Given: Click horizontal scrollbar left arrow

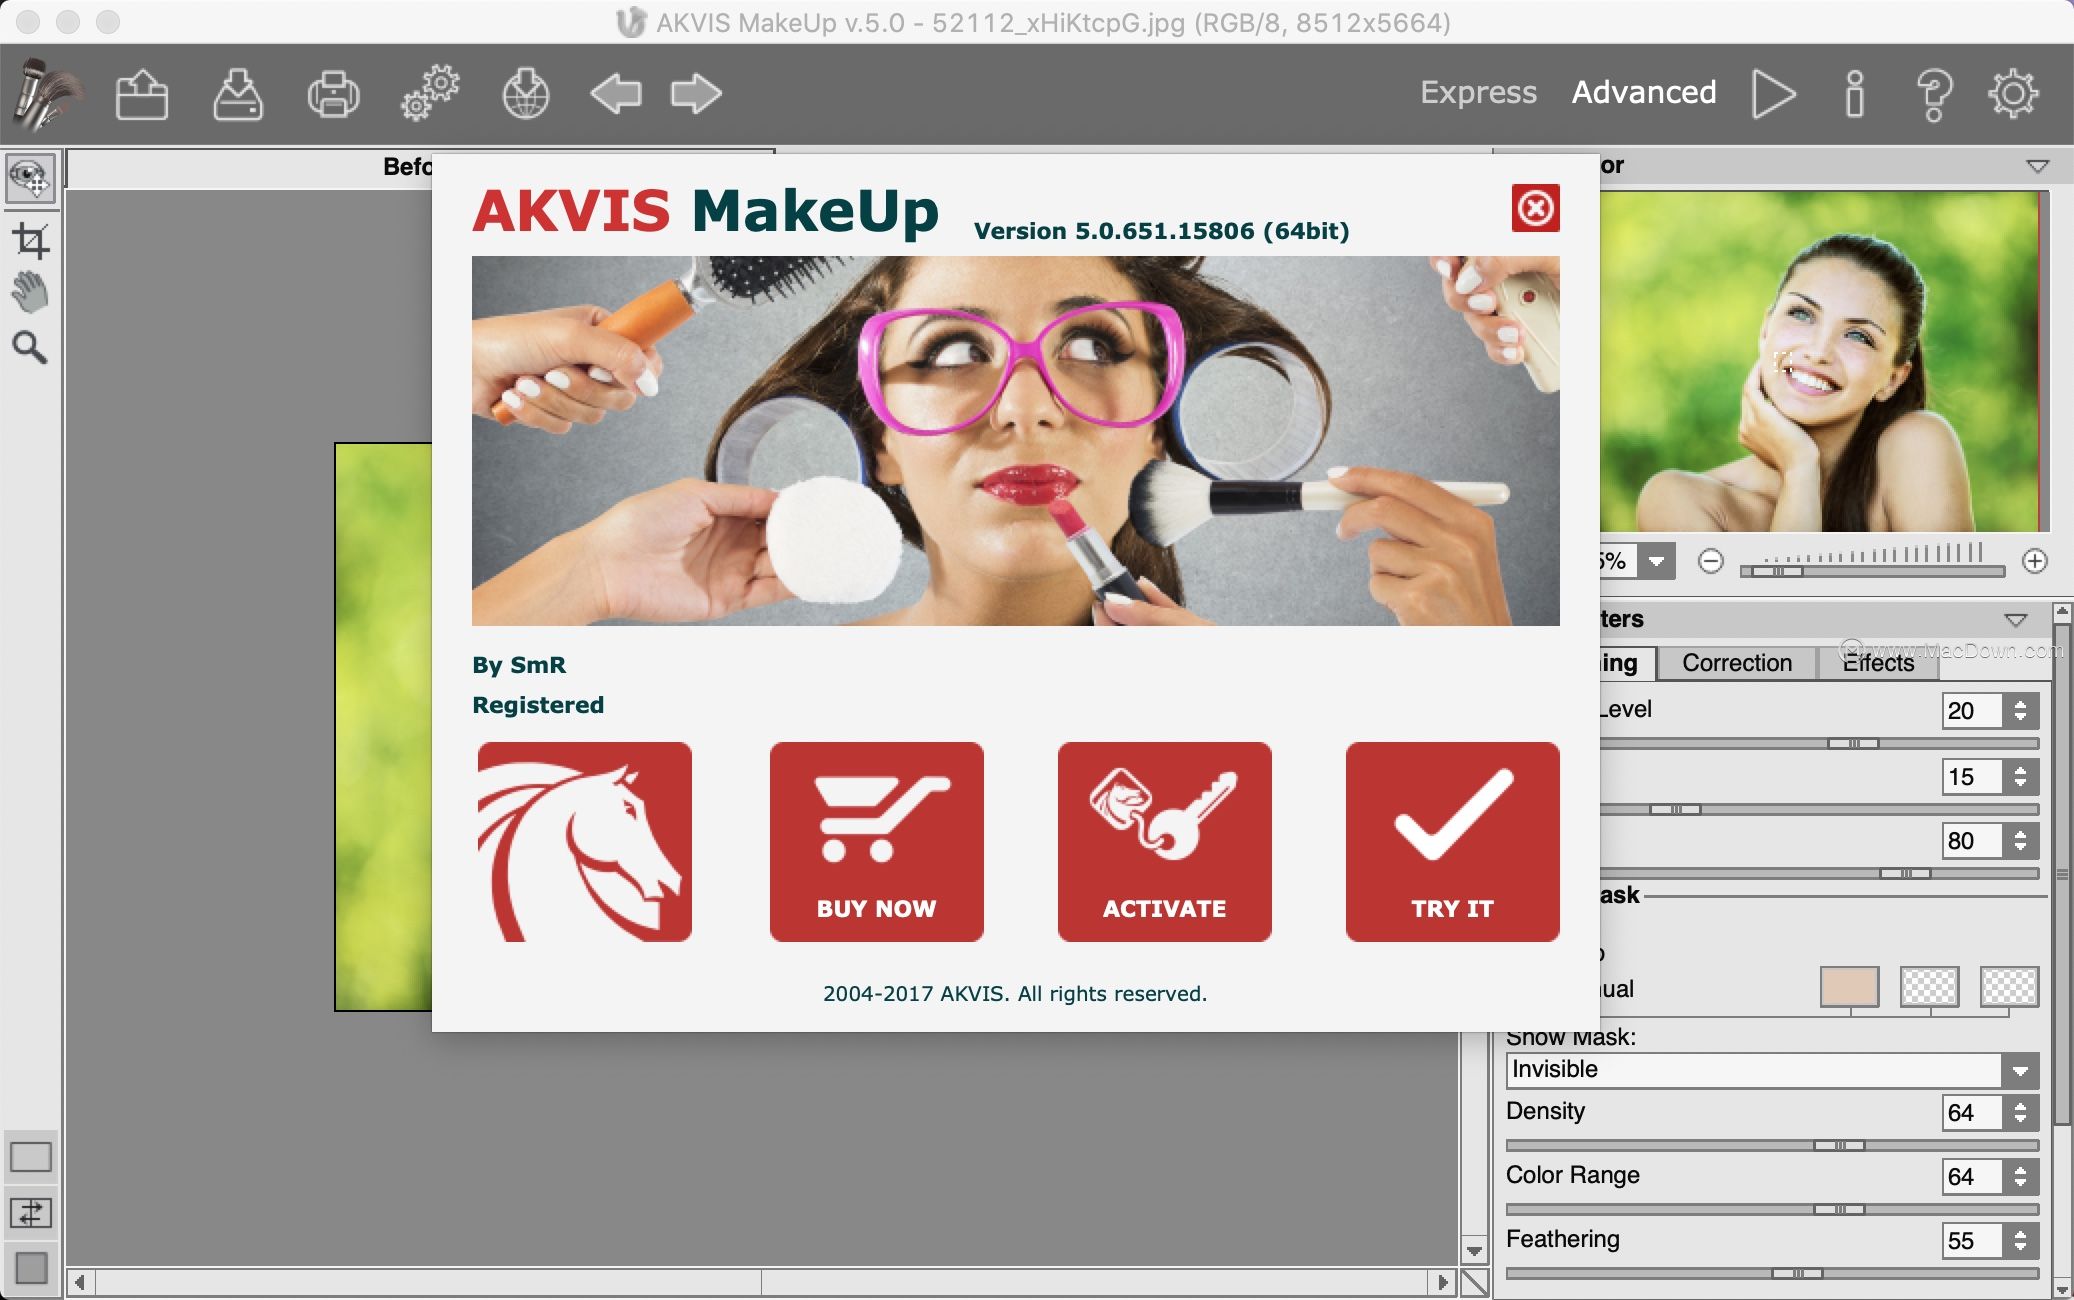Looking at the screenshot, I should (80, 1282).
